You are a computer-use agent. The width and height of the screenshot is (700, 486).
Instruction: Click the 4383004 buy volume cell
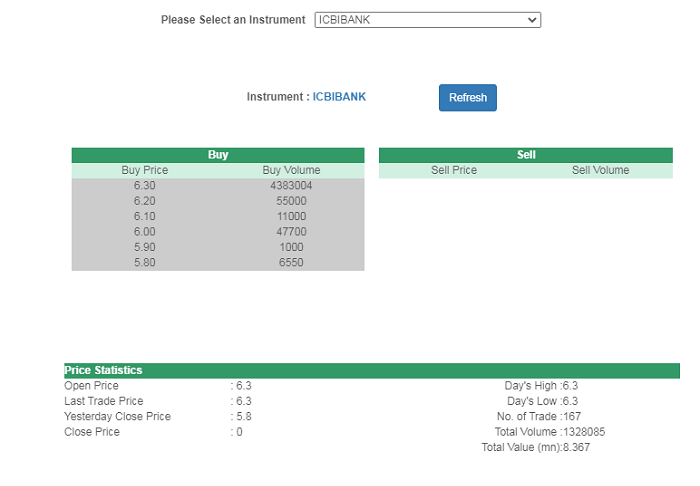coord(291,186)
